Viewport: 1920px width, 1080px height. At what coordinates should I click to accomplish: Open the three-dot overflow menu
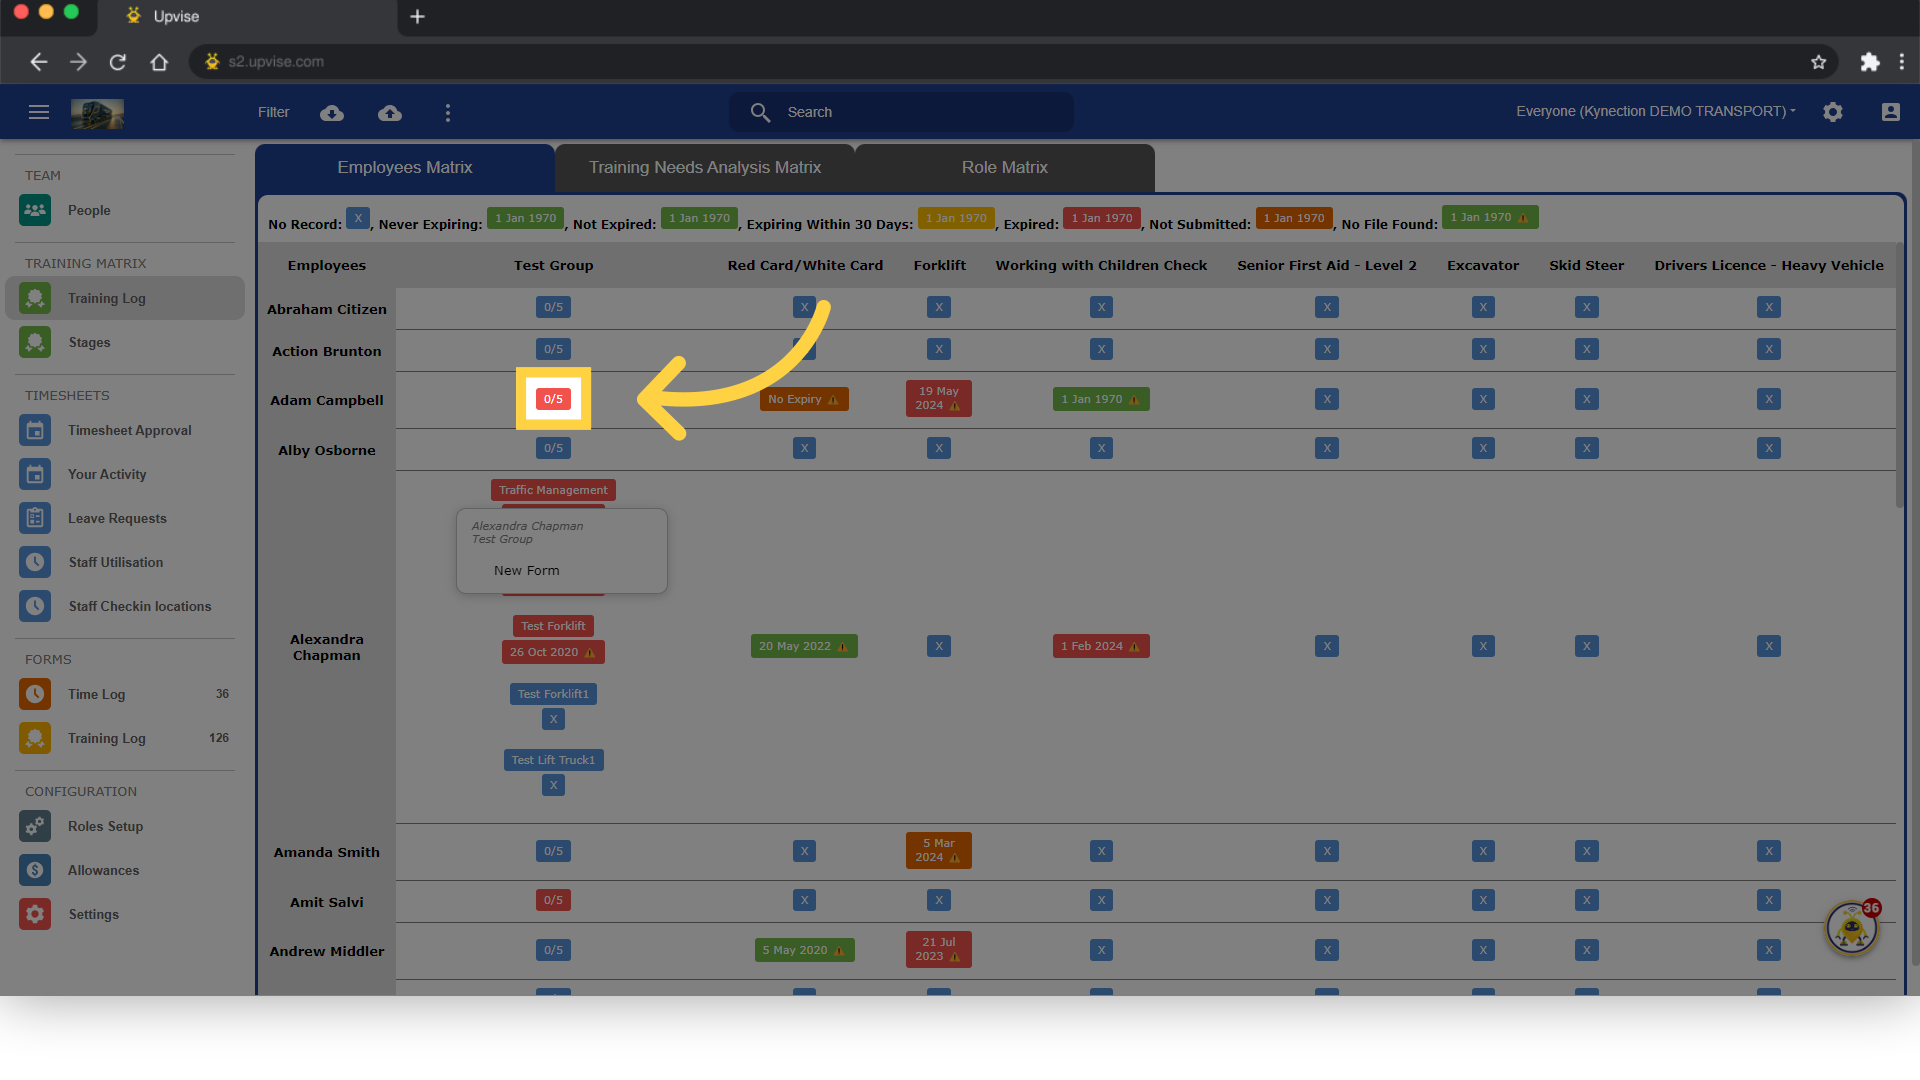448,112
